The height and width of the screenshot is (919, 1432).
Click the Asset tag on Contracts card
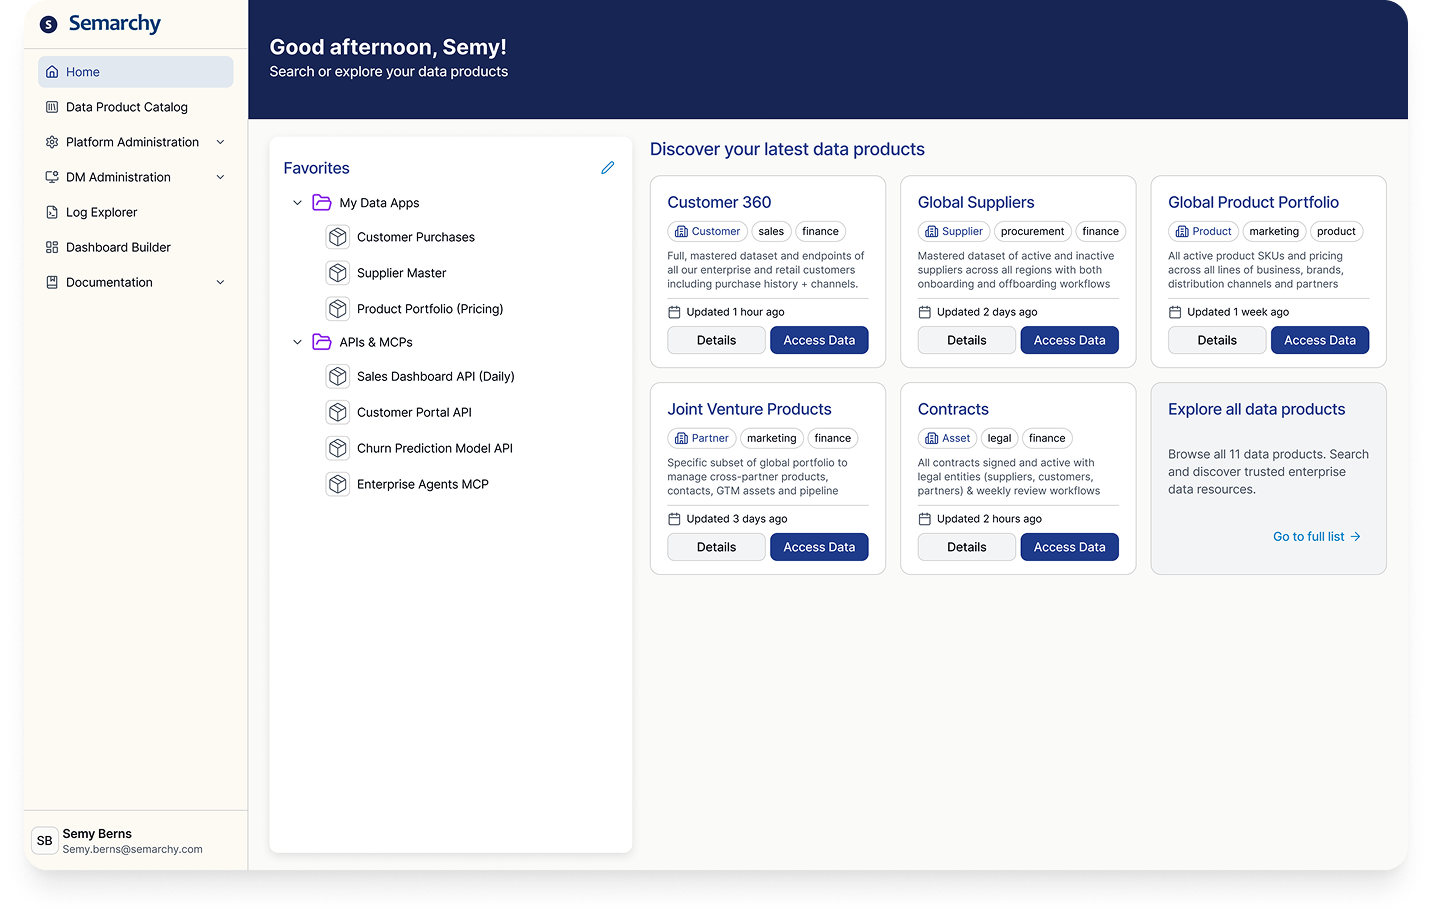(x=947, y=438)
